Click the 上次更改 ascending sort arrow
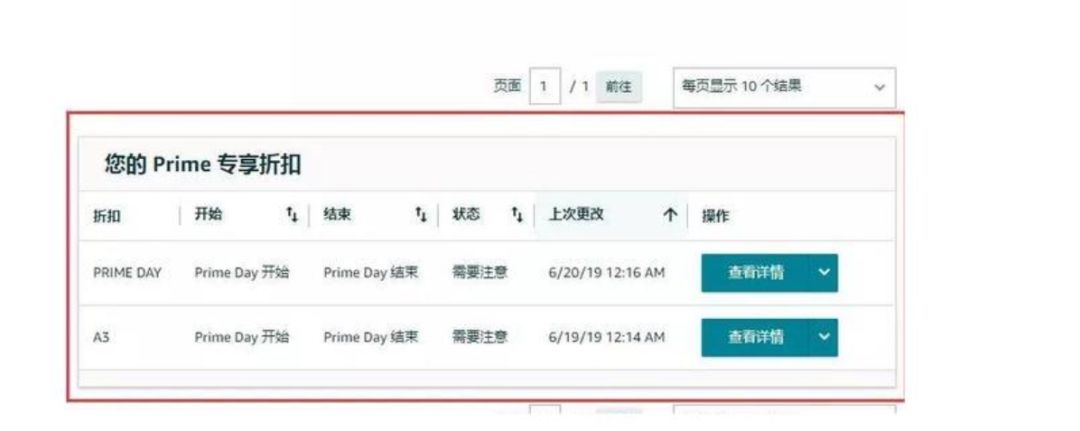 click(669, 215)
